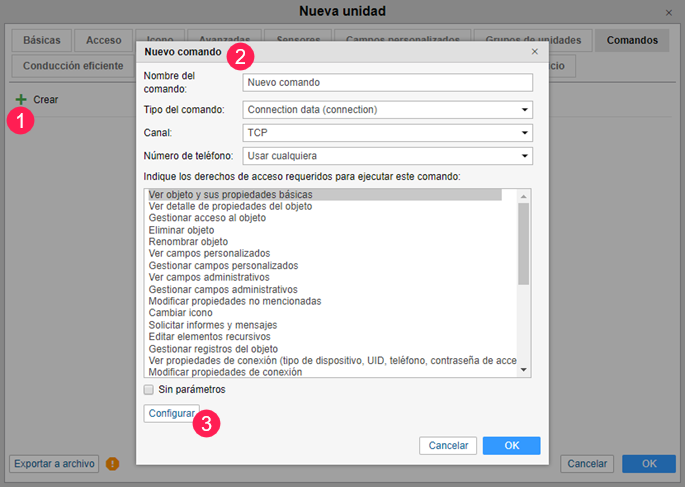Close the Nuevo comando dialog
The height and width of the screenshot is (487, 685).
pyautogui.click(x=534, y=51)
